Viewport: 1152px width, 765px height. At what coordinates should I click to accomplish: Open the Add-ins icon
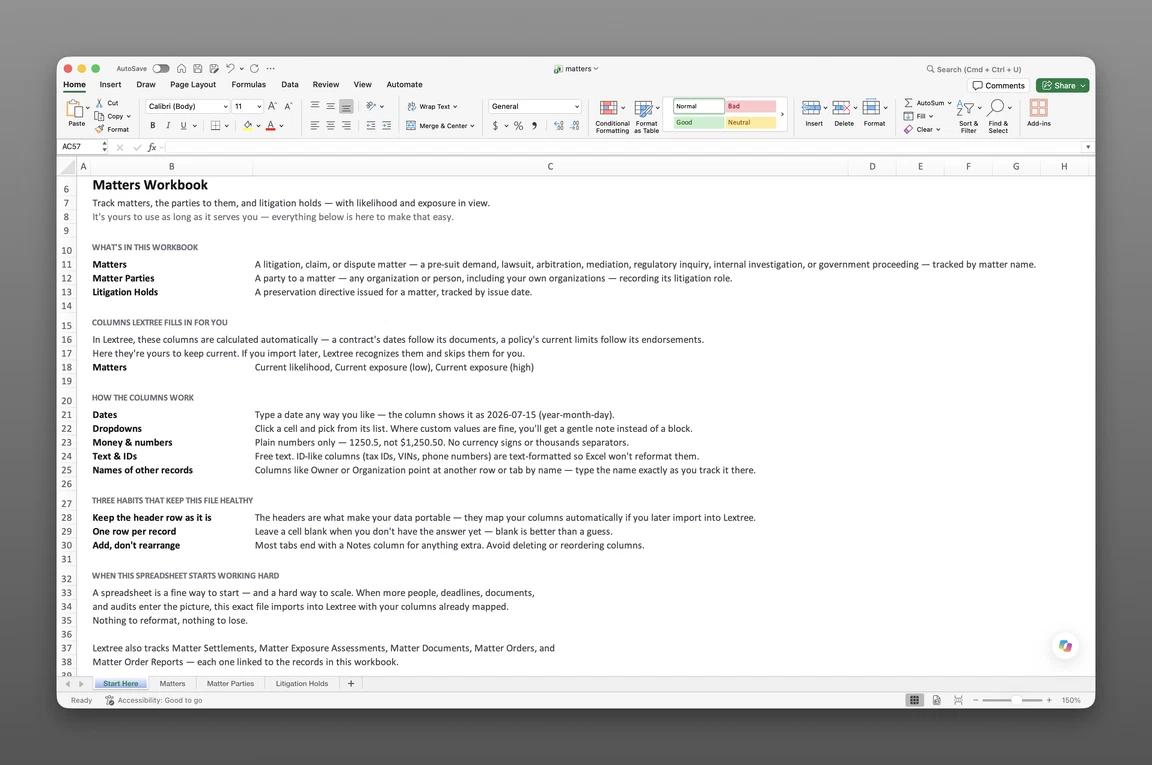coord(1038,108)
